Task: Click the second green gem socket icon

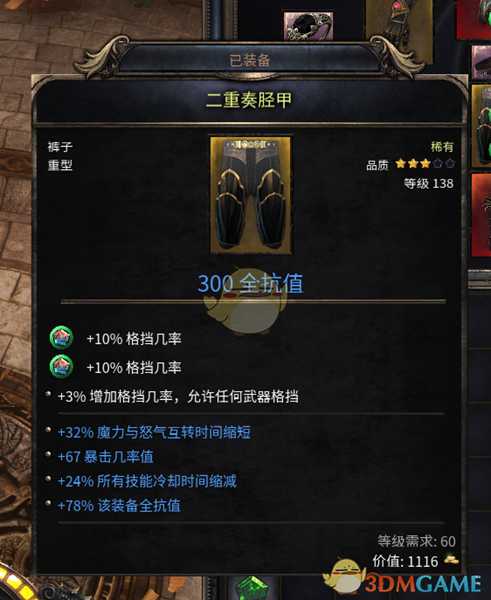Action: (62, 367)
